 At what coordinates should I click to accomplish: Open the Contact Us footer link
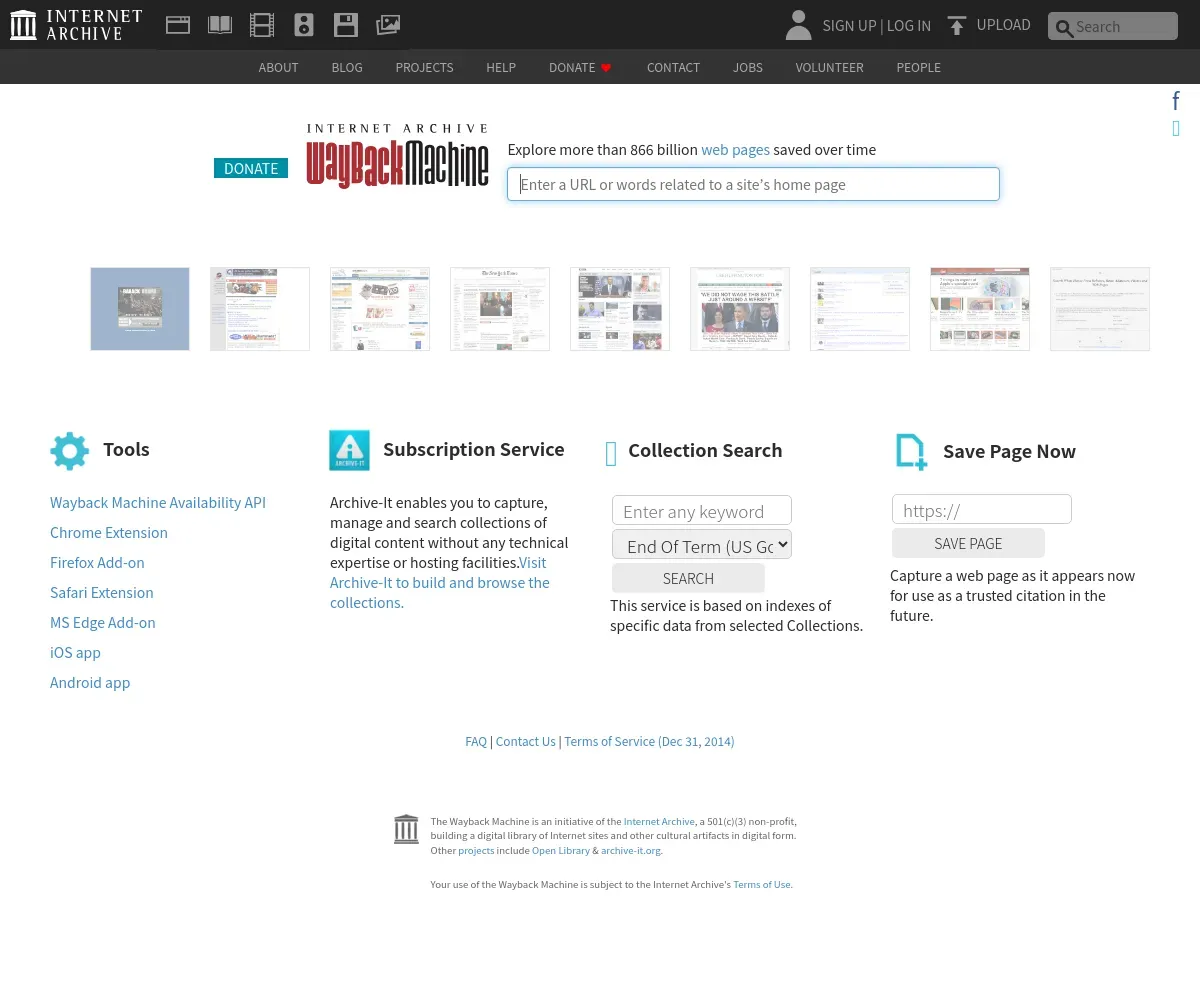click(525, 742)
